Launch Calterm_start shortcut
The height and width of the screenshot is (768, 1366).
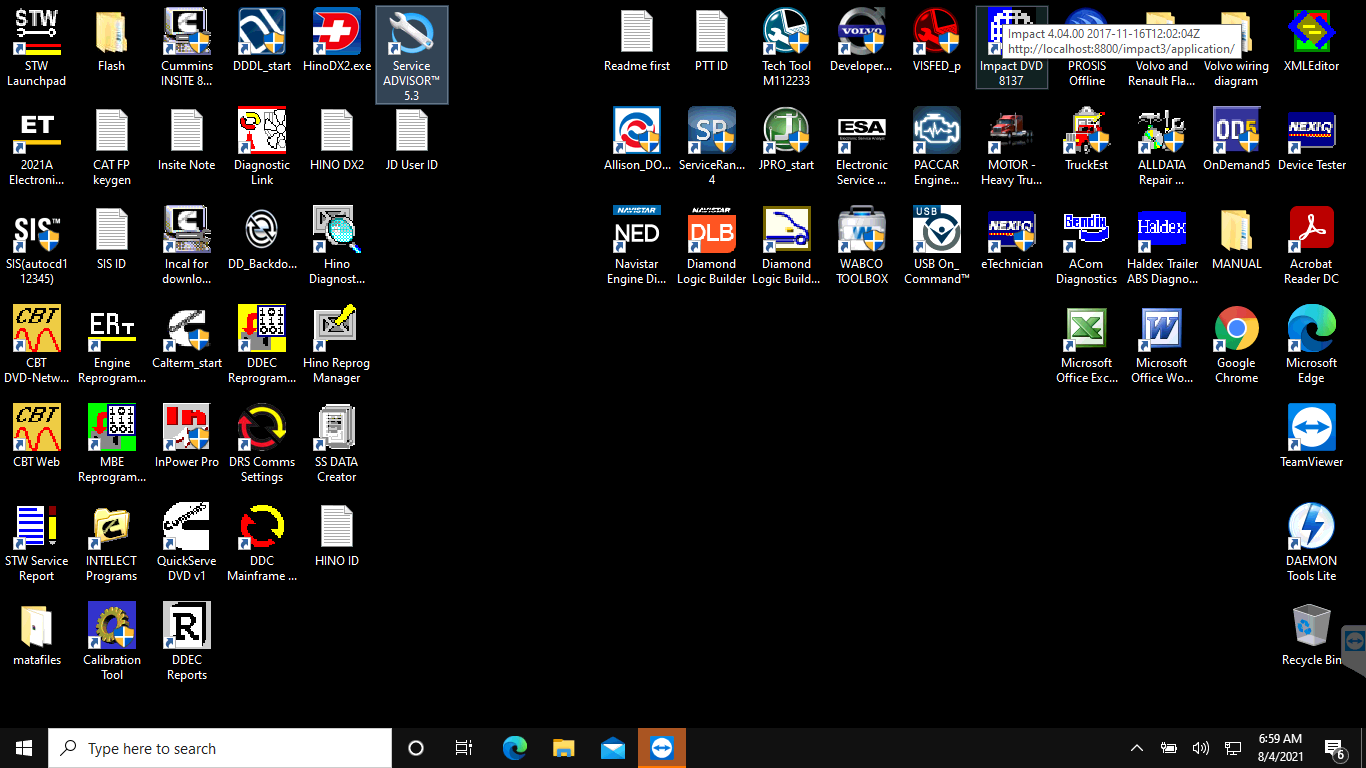click(x=187, y=337)
